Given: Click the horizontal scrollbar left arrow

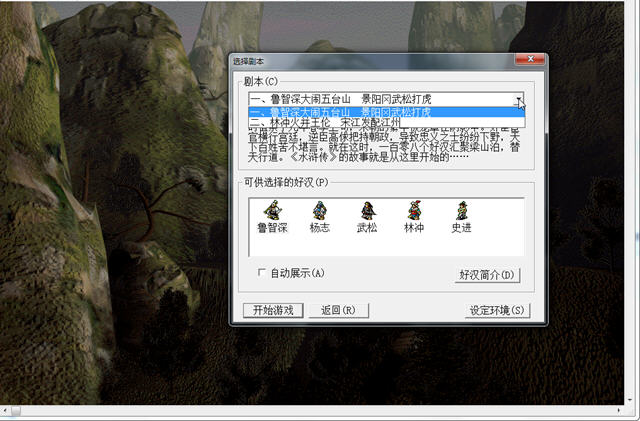Looking at the screenshot, I should point(4,410).
